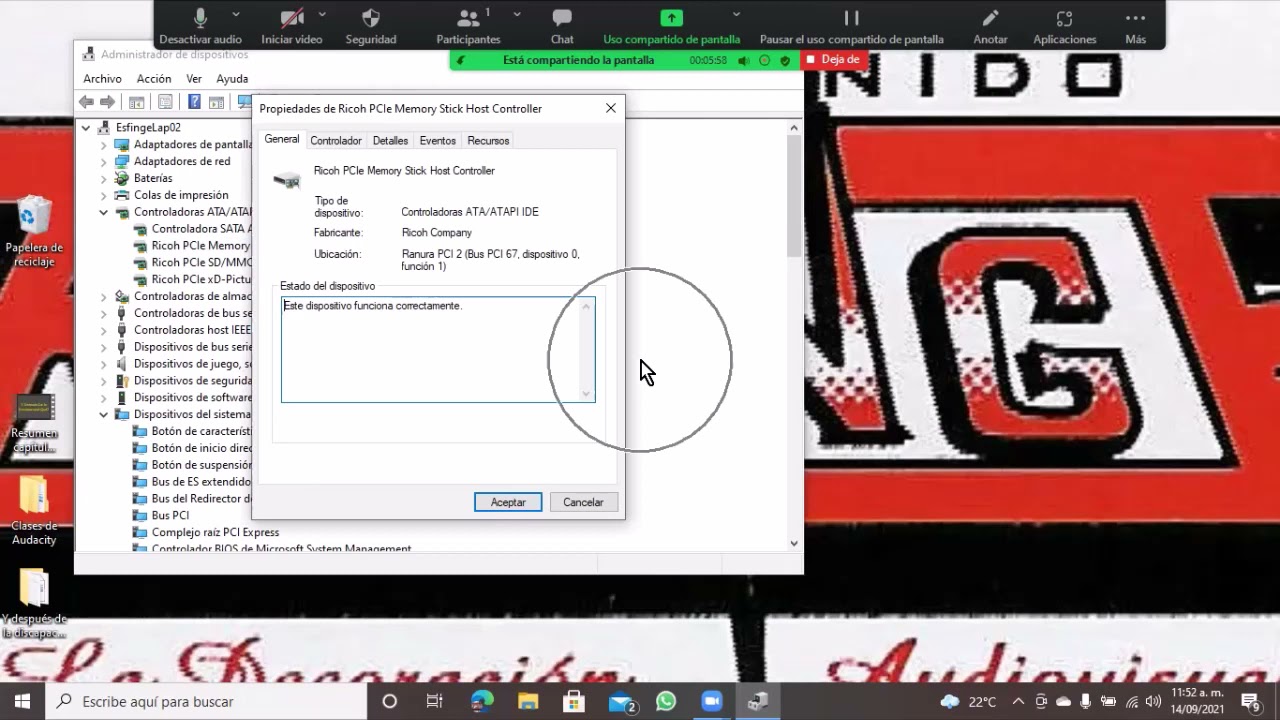Select Ricoh PCIe Memory tree item

pos(200,246)
